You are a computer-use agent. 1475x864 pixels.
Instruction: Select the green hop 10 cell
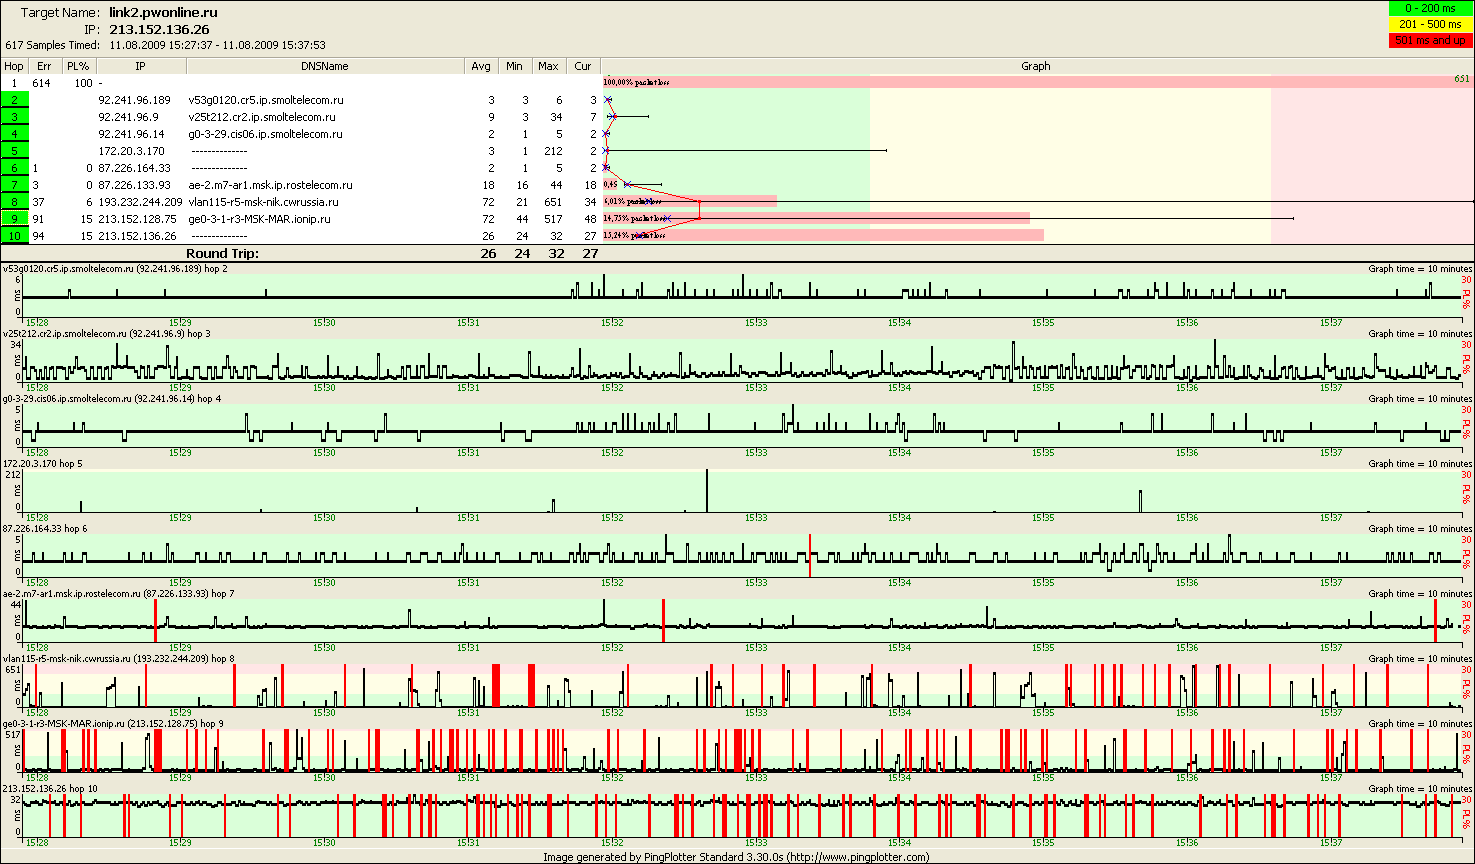coord(14,236)
